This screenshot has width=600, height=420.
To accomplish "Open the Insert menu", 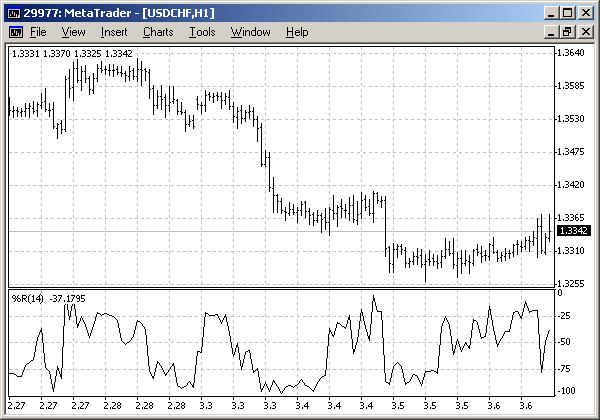I will [x=114, y=32].
